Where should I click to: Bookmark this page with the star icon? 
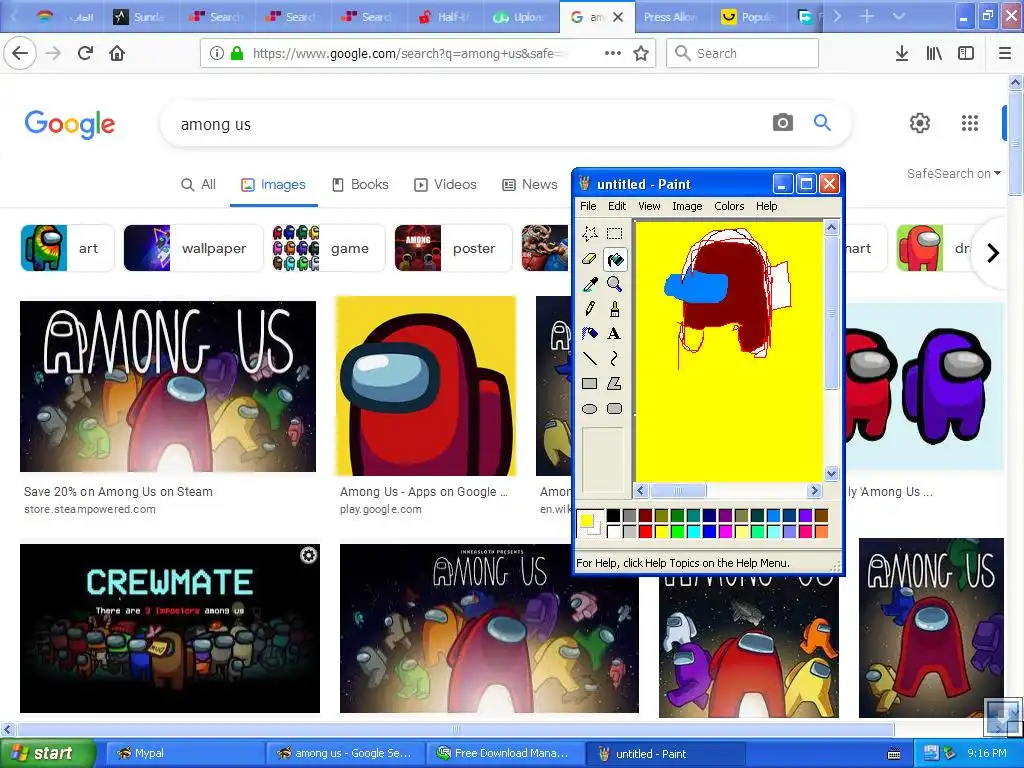pyautogui.click(x=641, y=53)
